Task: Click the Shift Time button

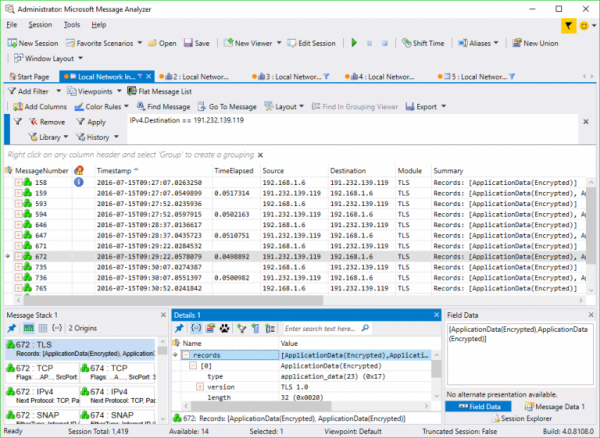Action: coord(423,43)
